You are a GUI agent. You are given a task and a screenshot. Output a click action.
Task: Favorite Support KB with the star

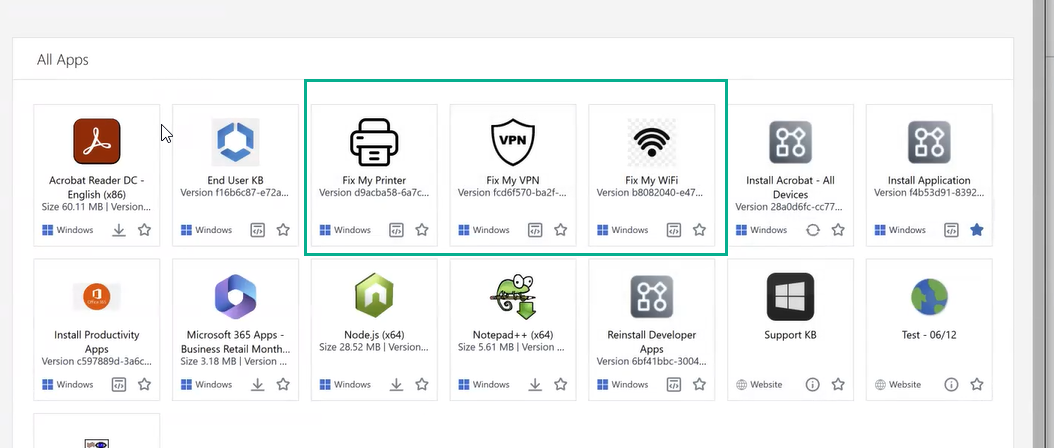coord(838,385)
